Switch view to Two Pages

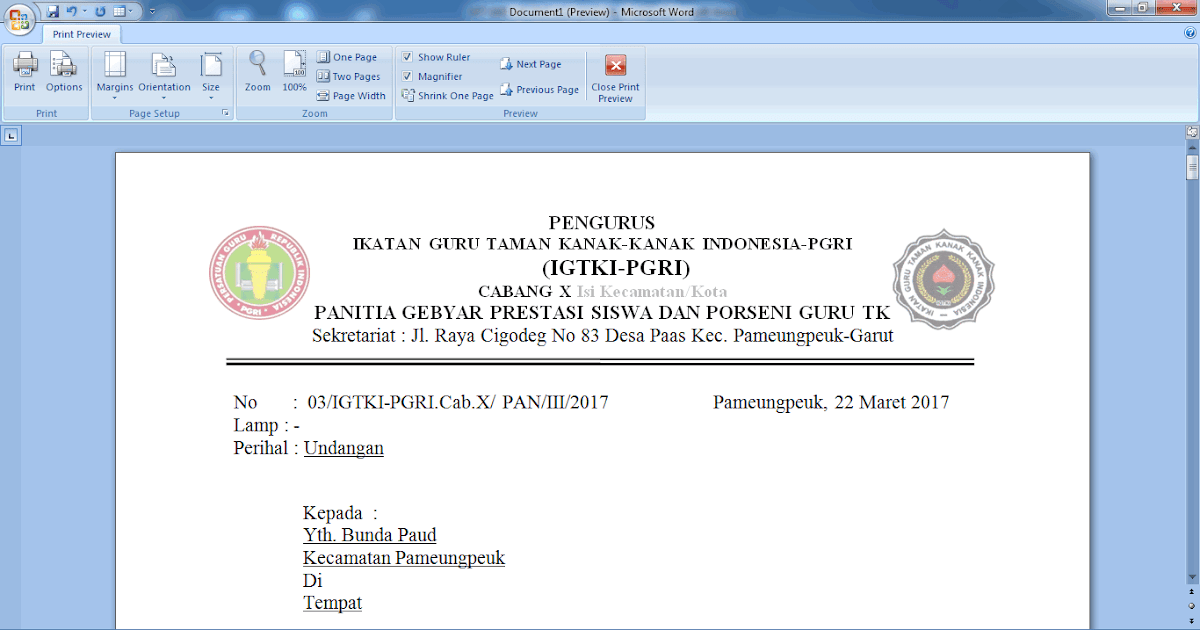click(348, 77)
